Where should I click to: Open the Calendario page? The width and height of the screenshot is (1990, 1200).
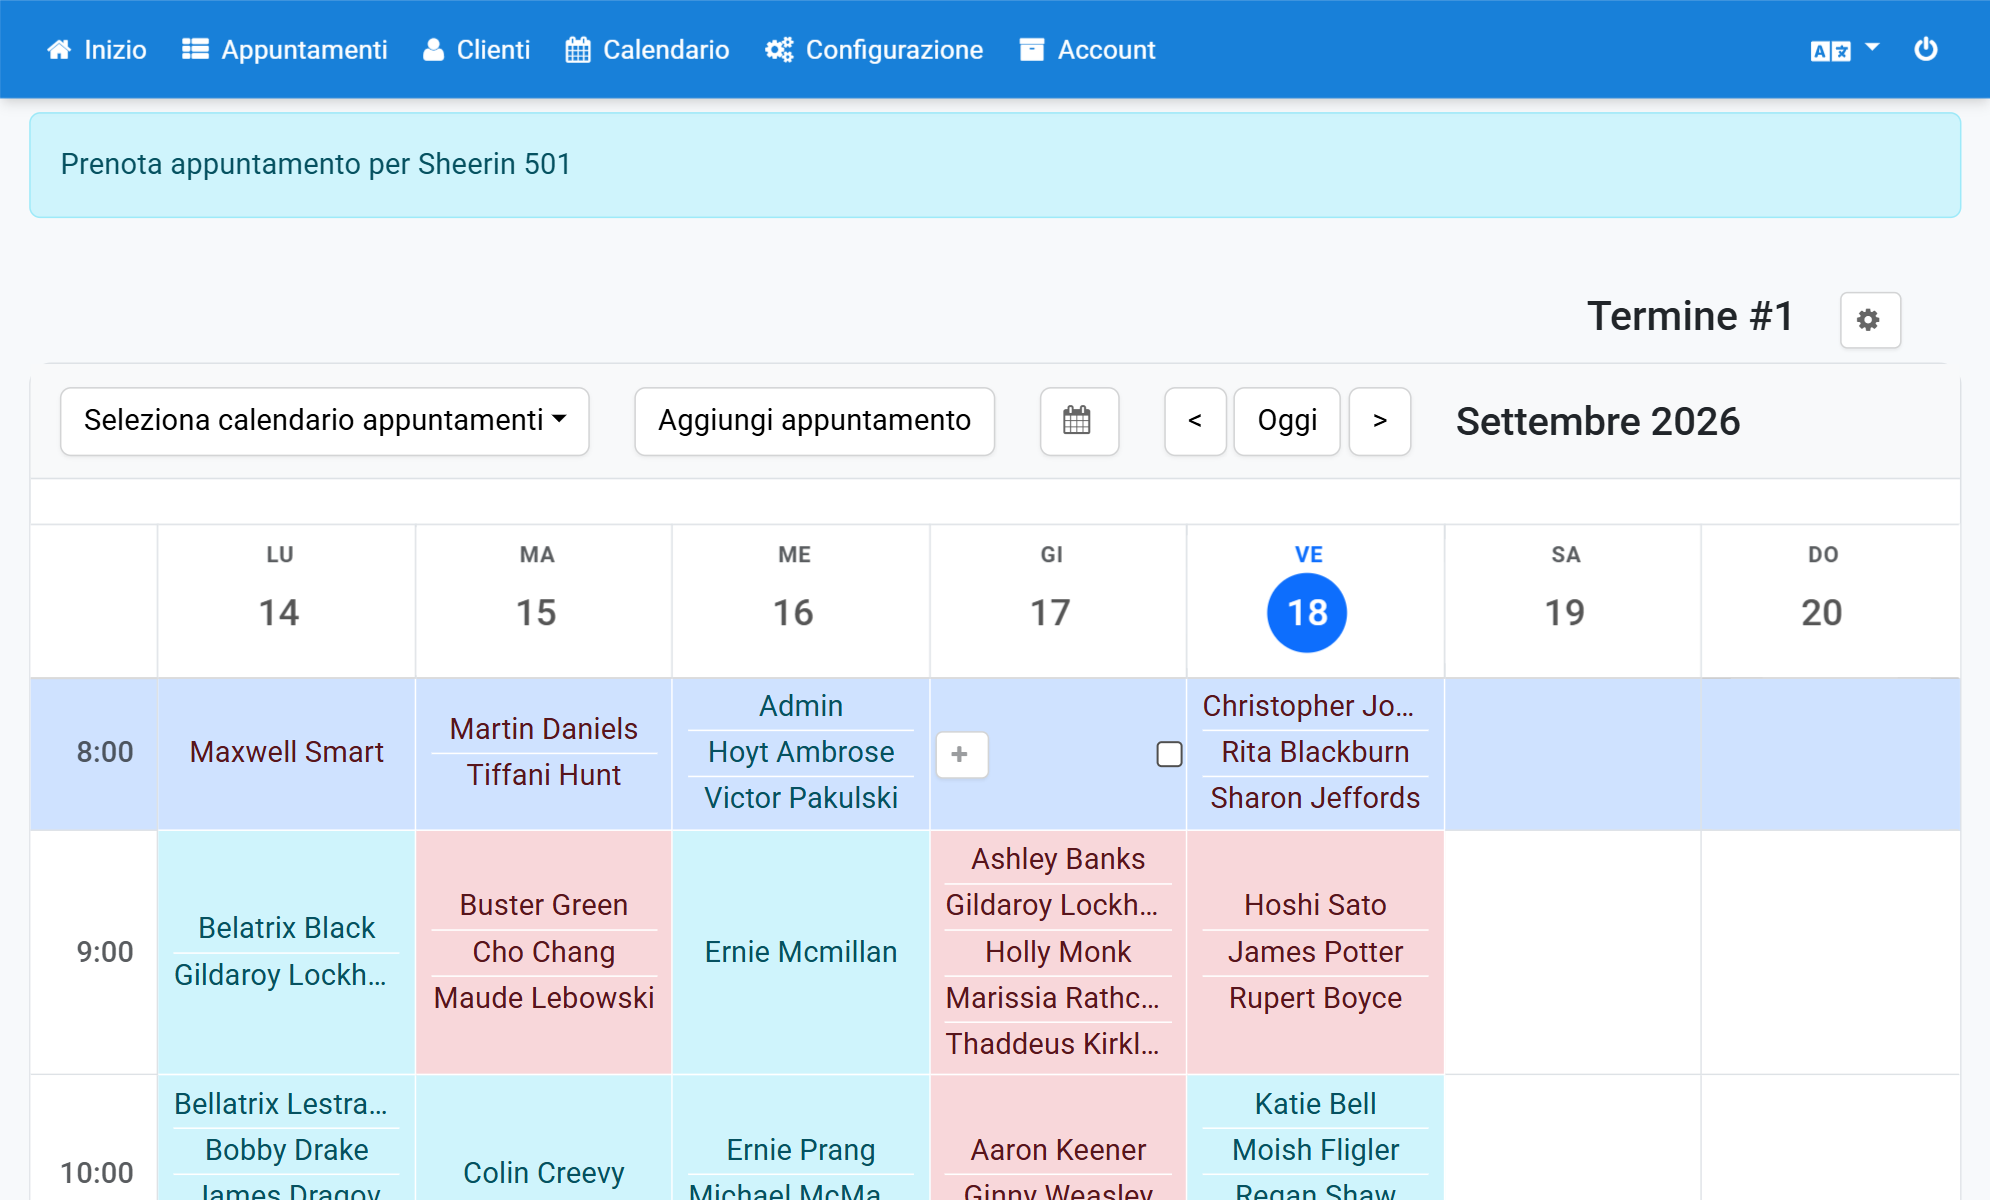[x=648, y=50]
